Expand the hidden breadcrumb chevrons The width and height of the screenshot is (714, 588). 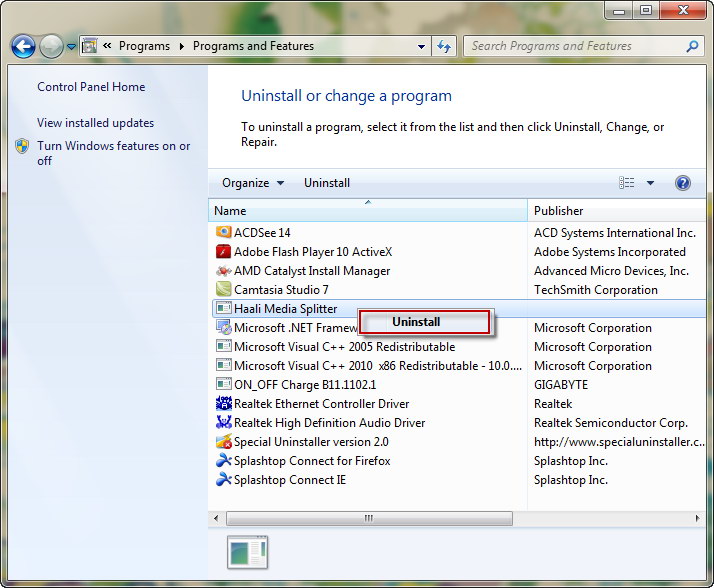point(107,46)
